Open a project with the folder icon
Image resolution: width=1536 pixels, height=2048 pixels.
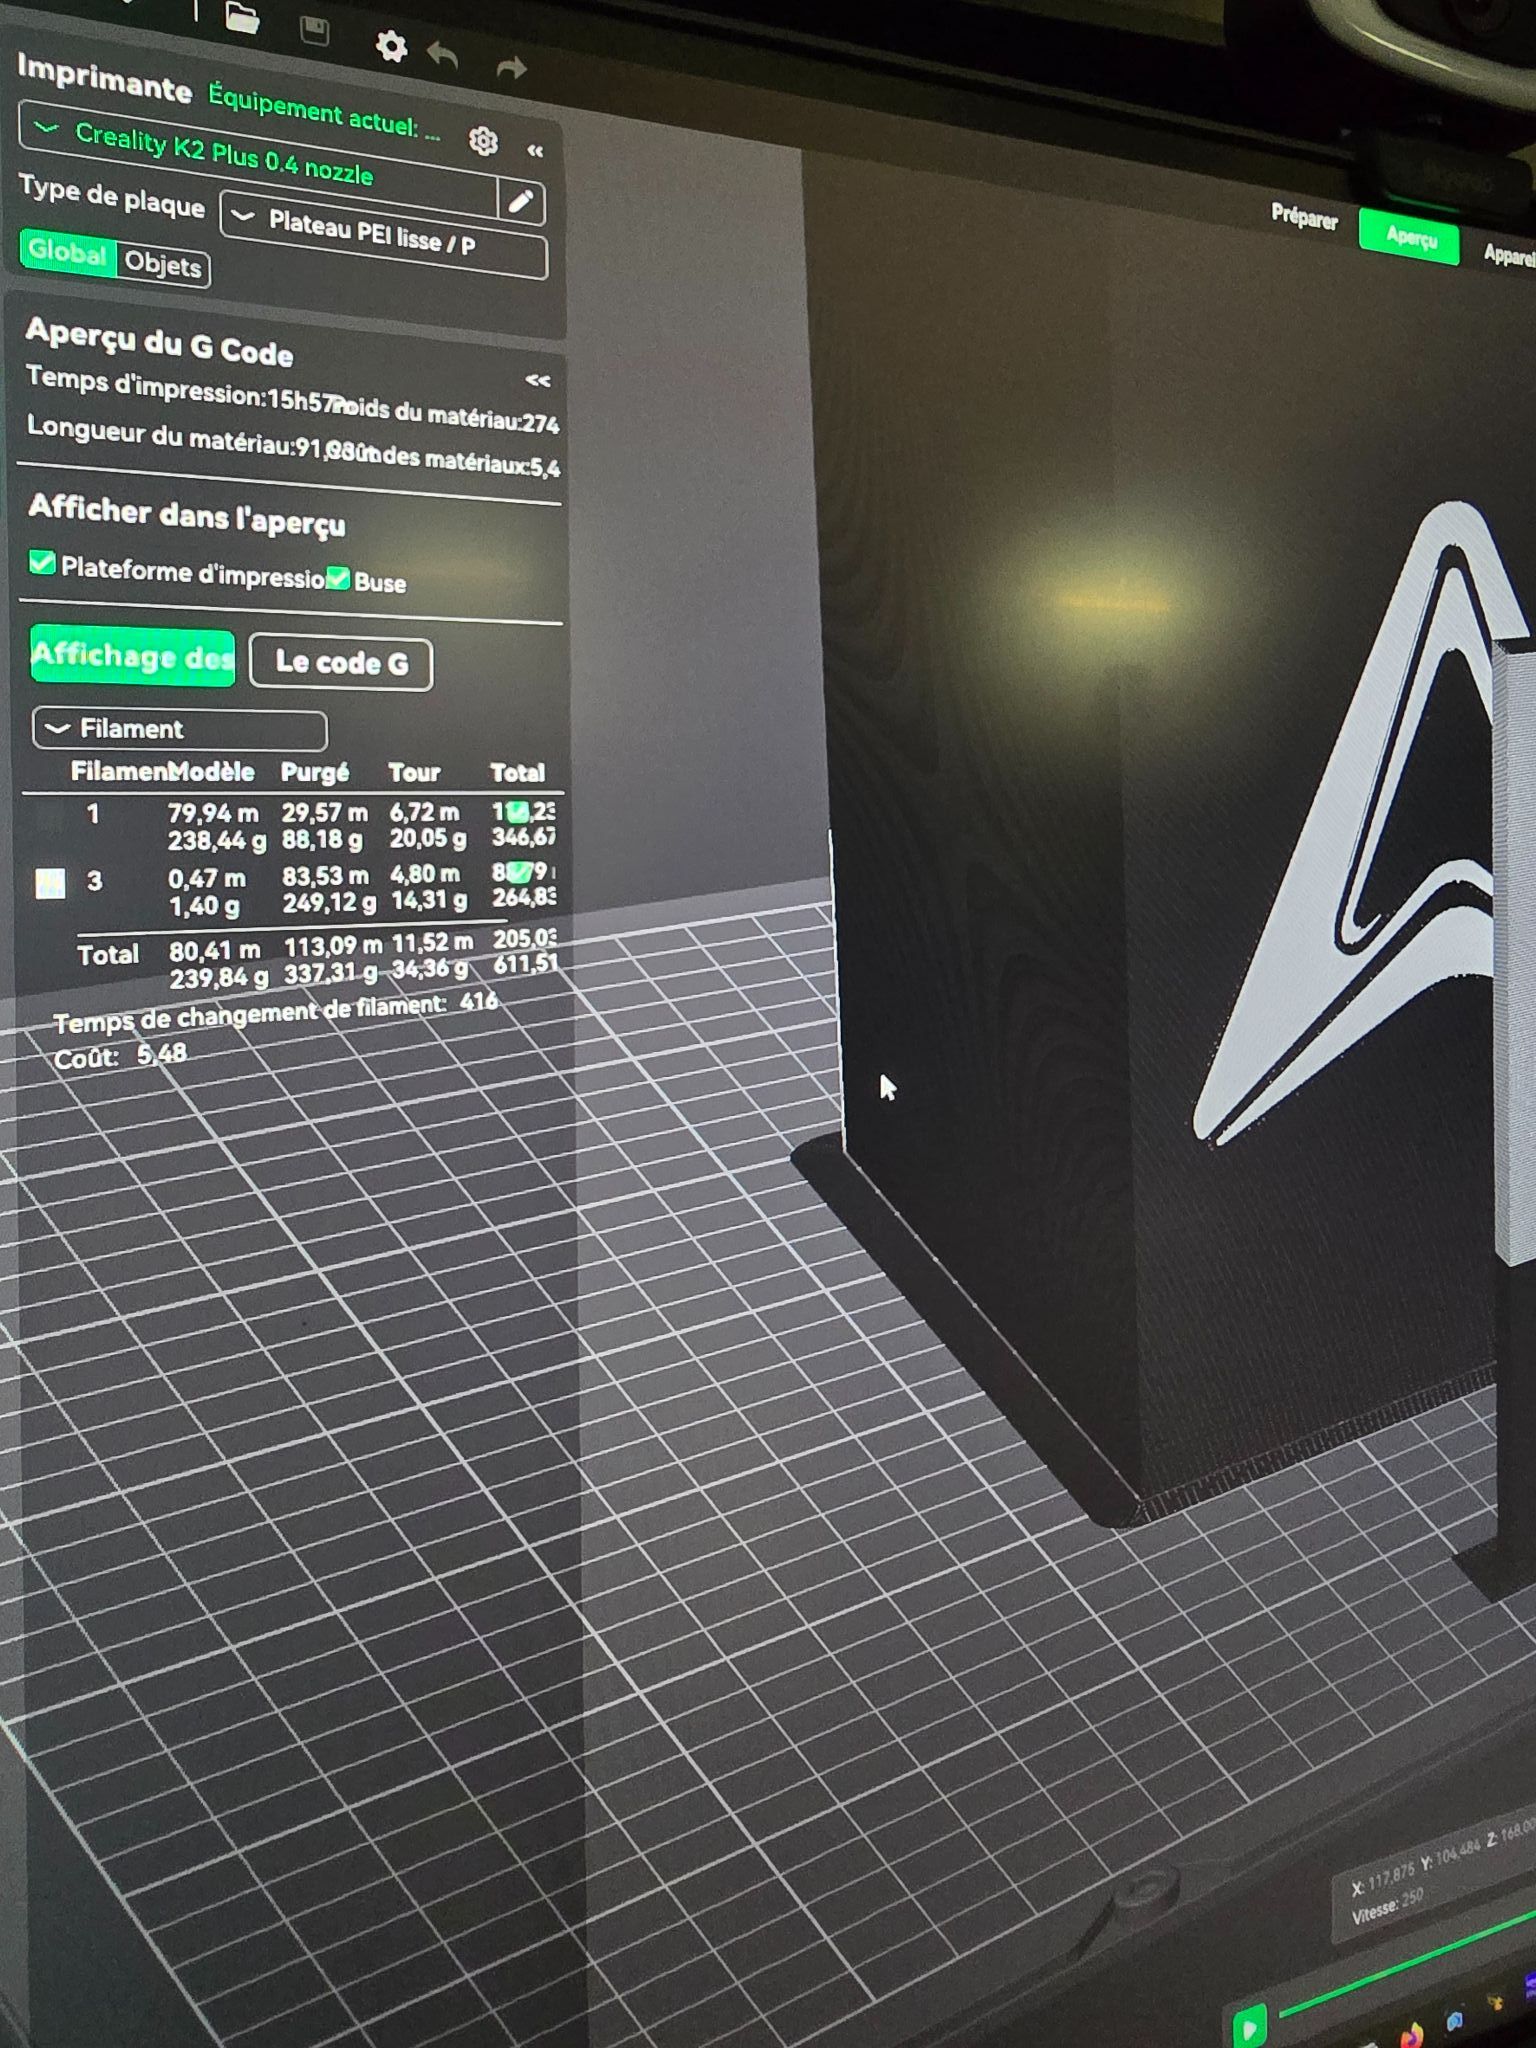(x=243, y=17)
